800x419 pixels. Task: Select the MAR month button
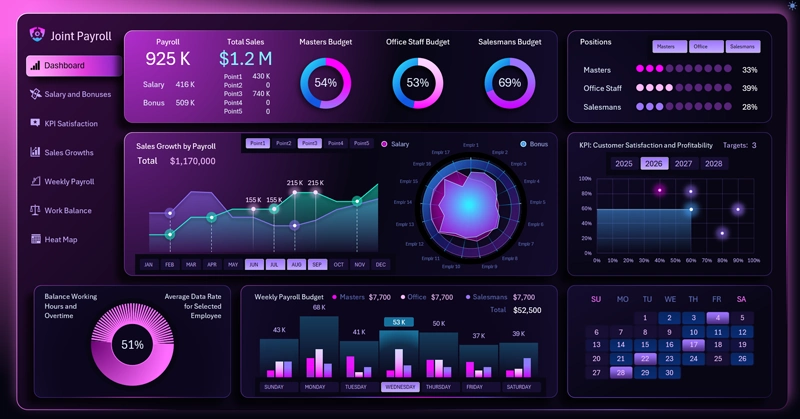coord(191,264)
